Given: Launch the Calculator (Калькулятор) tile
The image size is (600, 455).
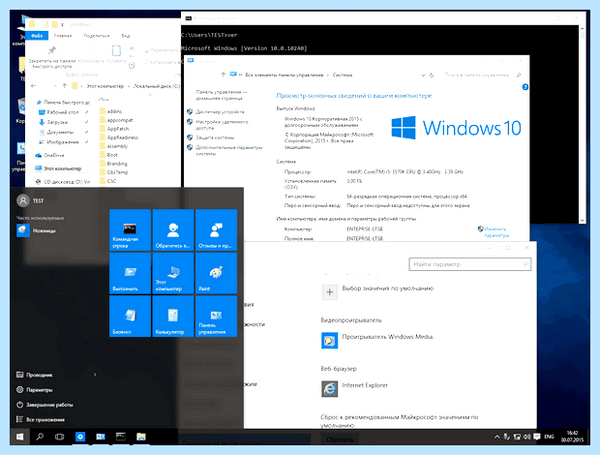Looking at the screenshot, I should [x=173, y=316].
